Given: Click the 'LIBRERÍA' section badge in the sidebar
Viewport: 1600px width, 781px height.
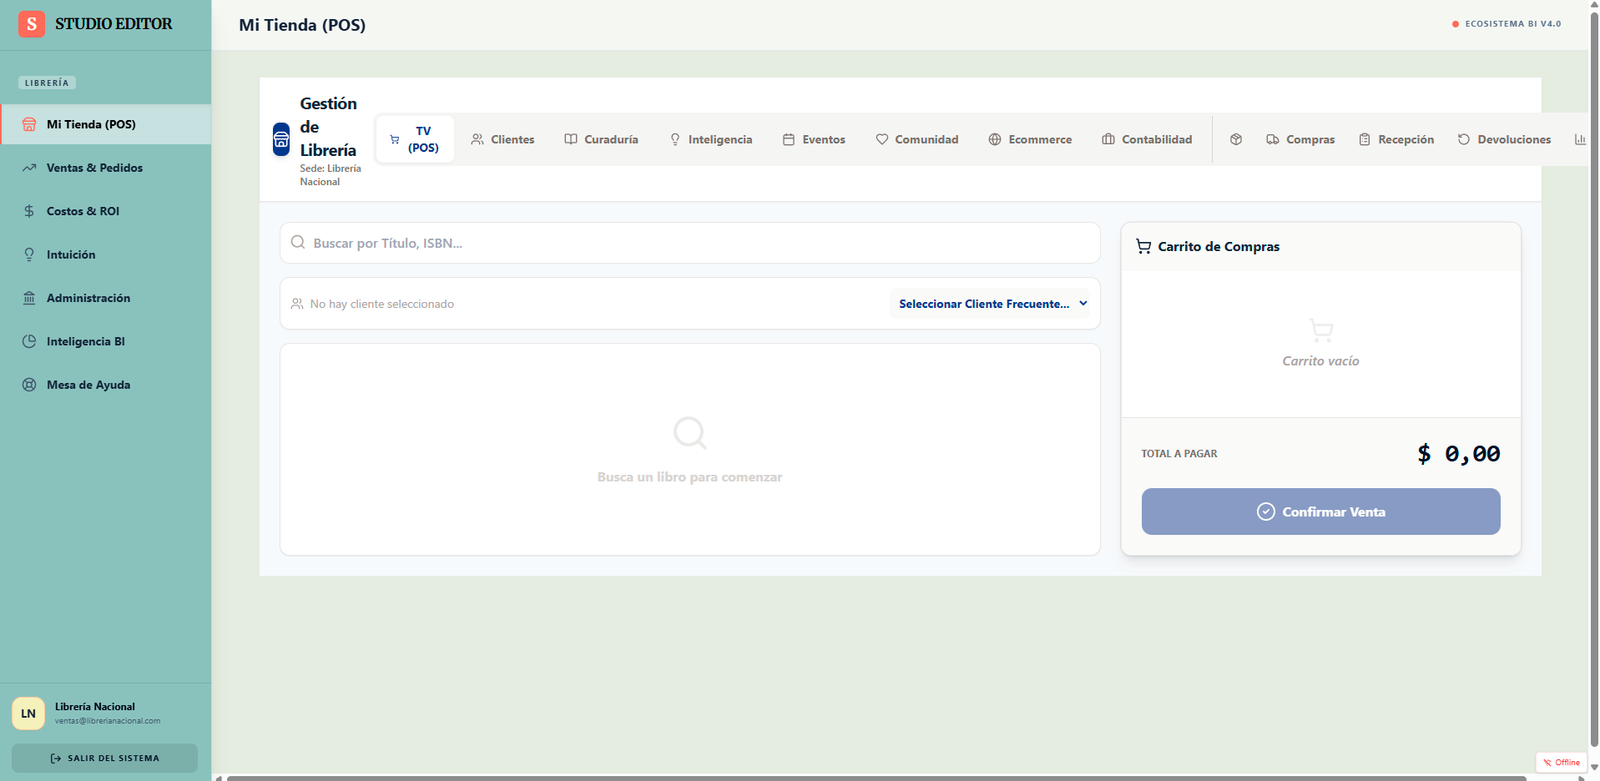Looking at the screenshot, I should [47, 83].
